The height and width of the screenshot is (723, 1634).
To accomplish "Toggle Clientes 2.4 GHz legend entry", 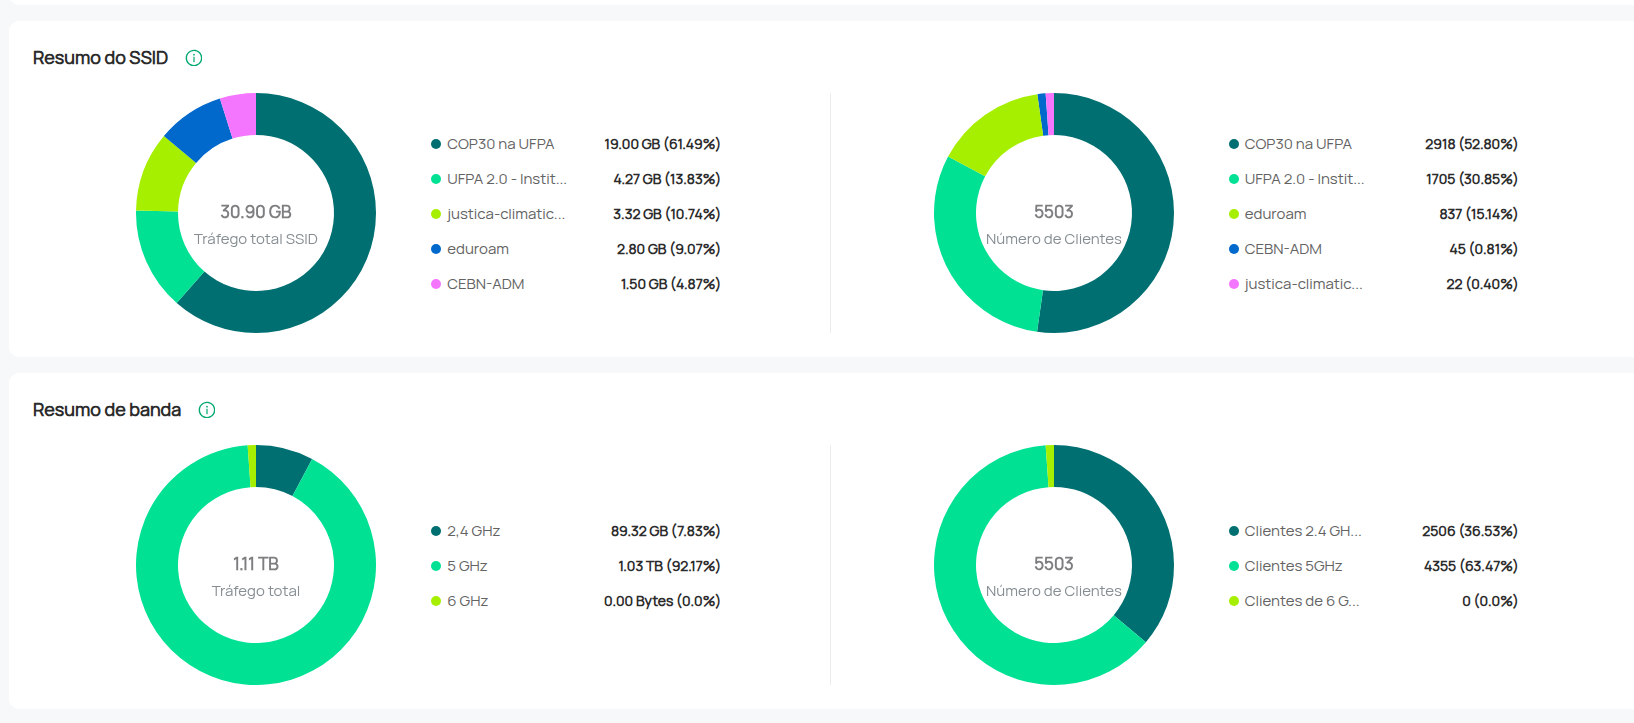I will [x=1302, y=531].
